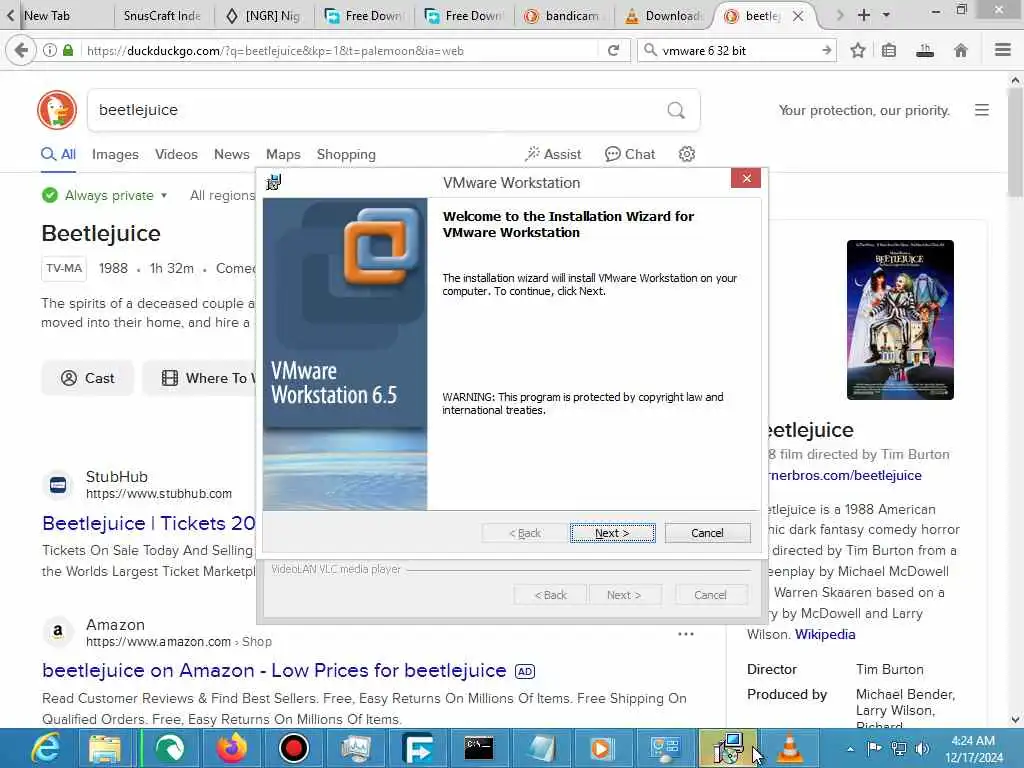Open the list all tabs dropdown arrow
Viewport: 1024px width, 768px height.
click(x=886, y=15)
